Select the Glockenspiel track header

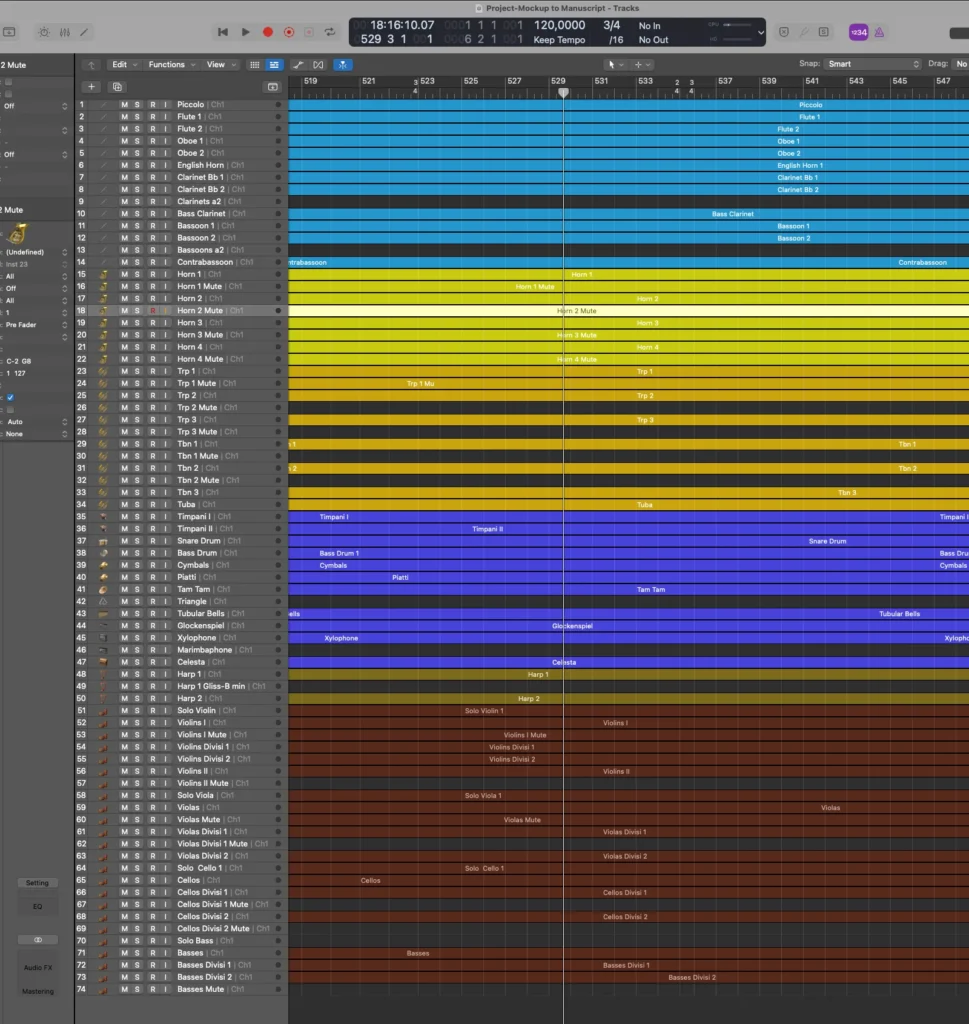pyautogui.click(x=181, y=626)
